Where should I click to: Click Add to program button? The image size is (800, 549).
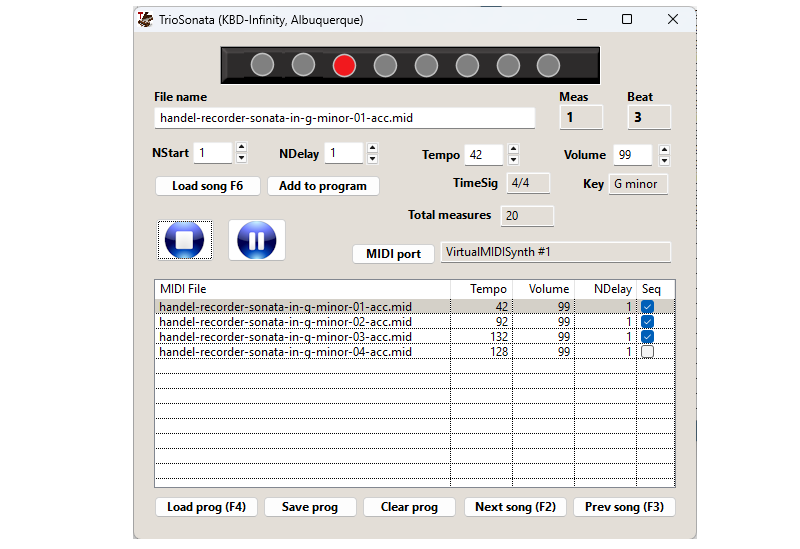click(x=323, y=186)
